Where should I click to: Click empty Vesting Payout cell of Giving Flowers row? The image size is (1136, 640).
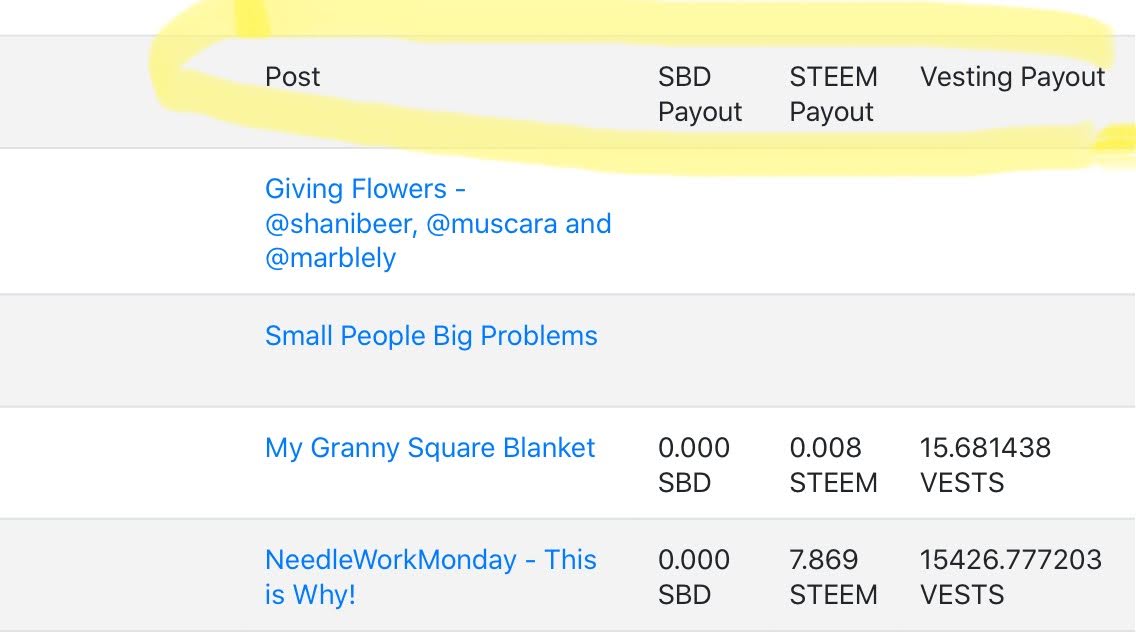coord(1020,222)
